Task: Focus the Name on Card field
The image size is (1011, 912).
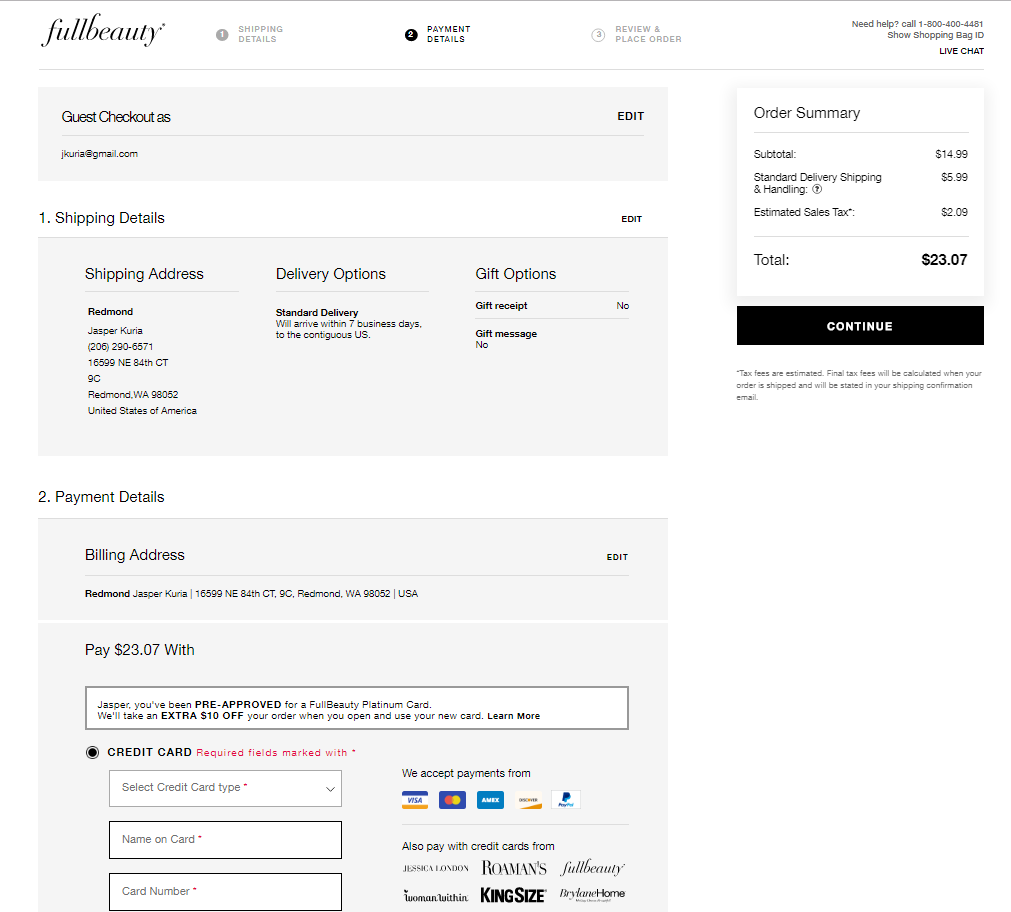Action: click(225, 840)
